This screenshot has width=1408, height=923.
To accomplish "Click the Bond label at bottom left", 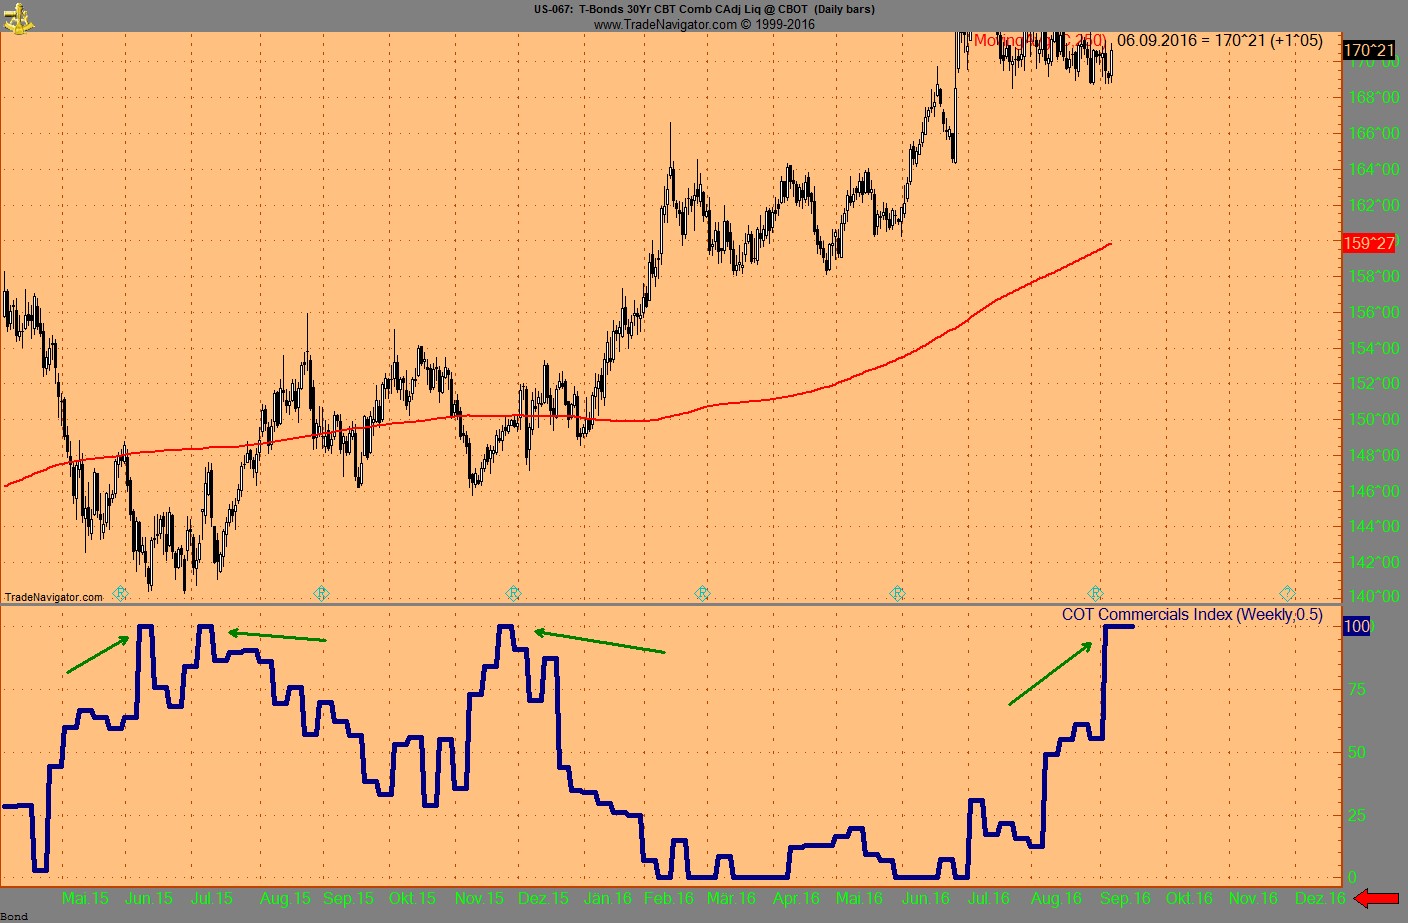I will 15,916.
